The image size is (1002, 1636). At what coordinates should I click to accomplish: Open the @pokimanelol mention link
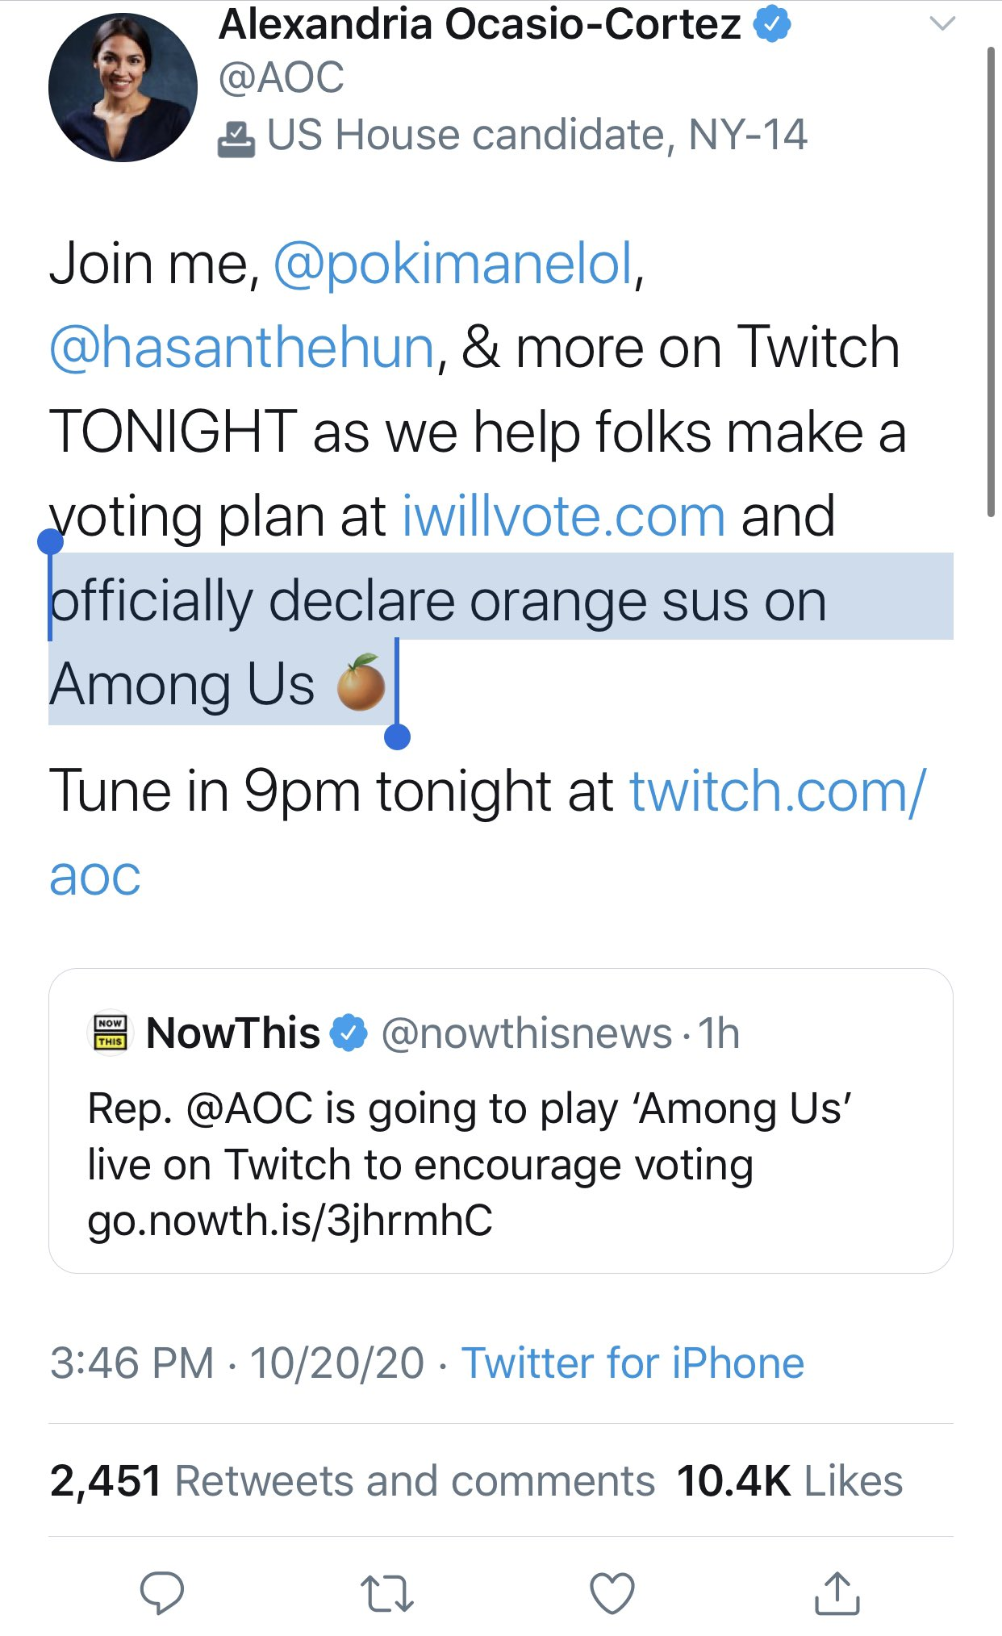pos(454,264)
